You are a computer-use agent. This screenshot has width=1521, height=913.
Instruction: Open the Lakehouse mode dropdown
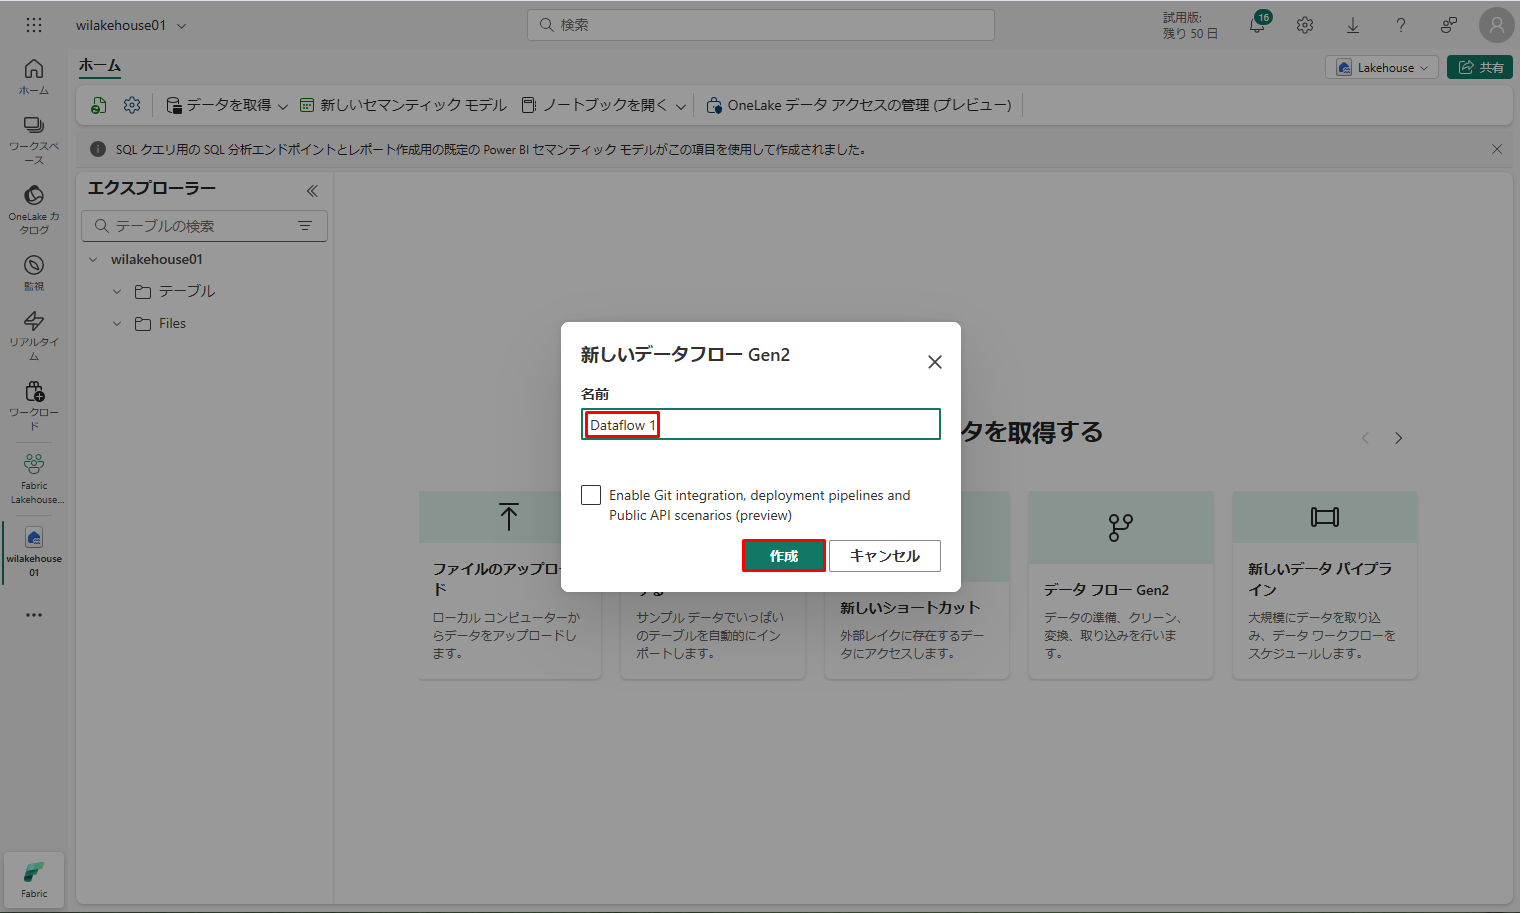[1382, 68]
